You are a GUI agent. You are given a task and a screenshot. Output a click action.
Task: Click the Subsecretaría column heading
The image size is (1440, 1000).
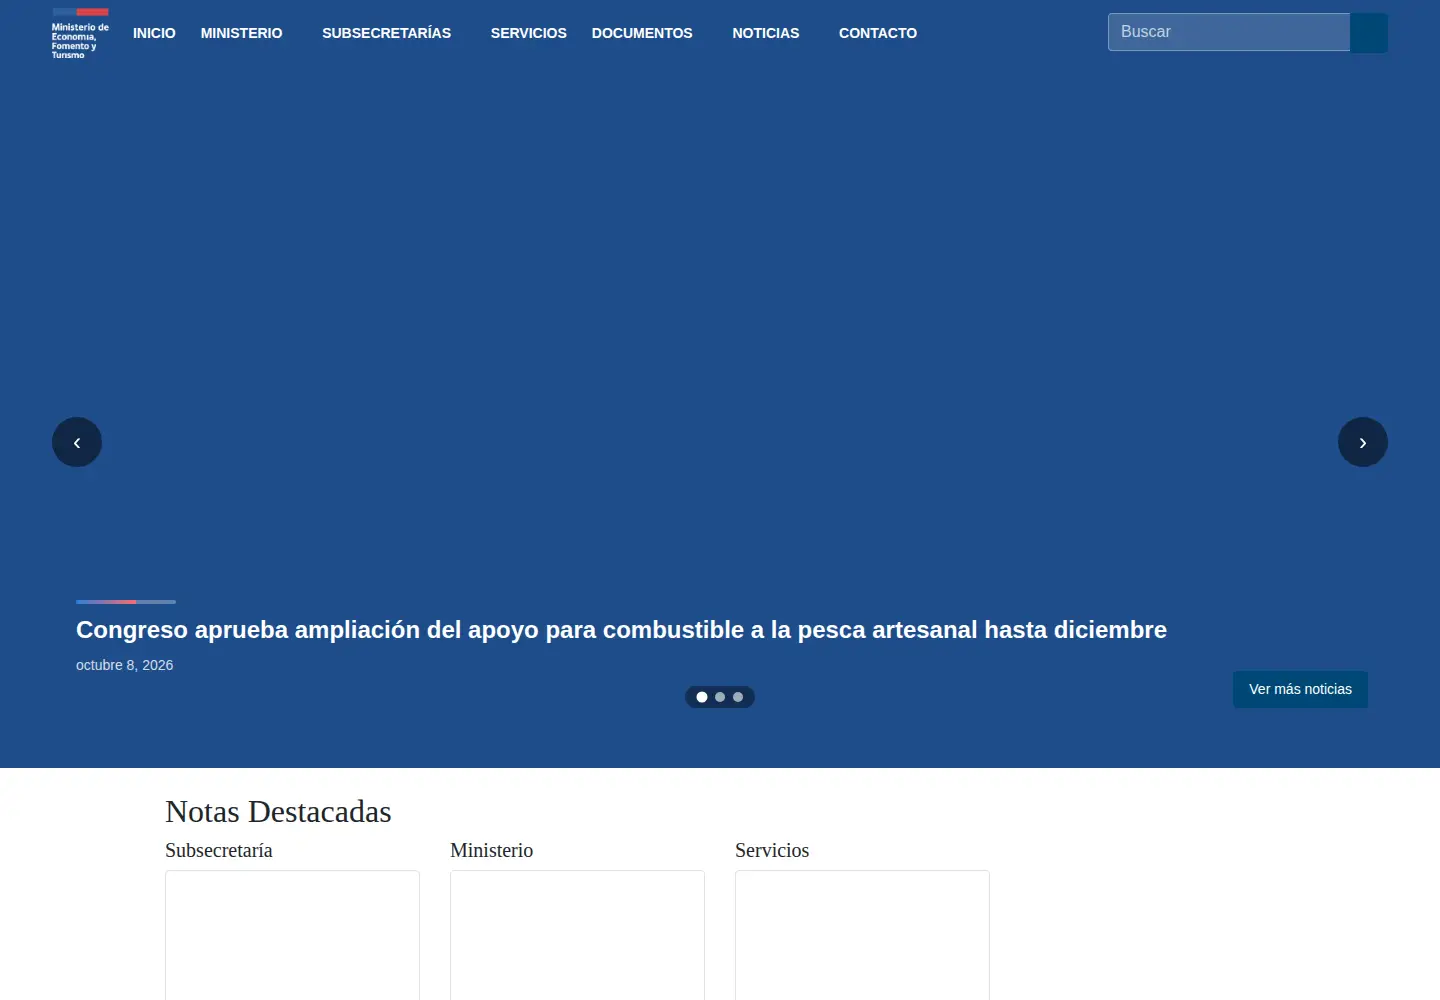[219, 850]
